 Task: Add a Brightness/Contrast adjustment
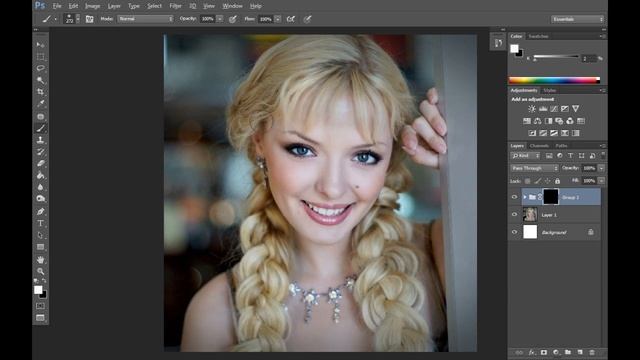532,109
